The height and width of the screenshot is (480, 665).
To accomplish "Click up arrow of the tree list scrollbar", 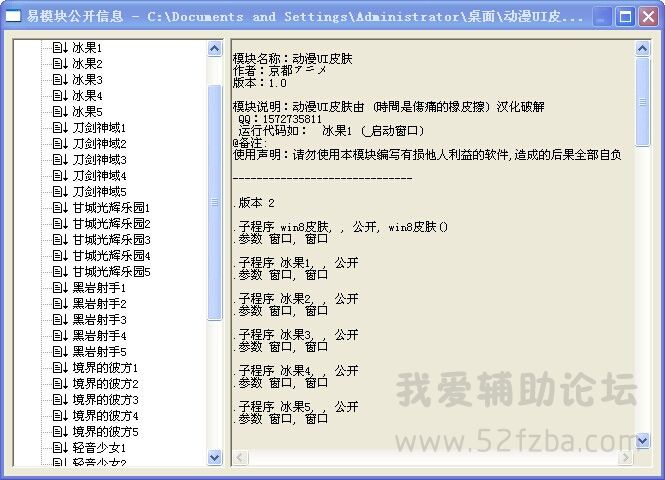I will (215, 49).
